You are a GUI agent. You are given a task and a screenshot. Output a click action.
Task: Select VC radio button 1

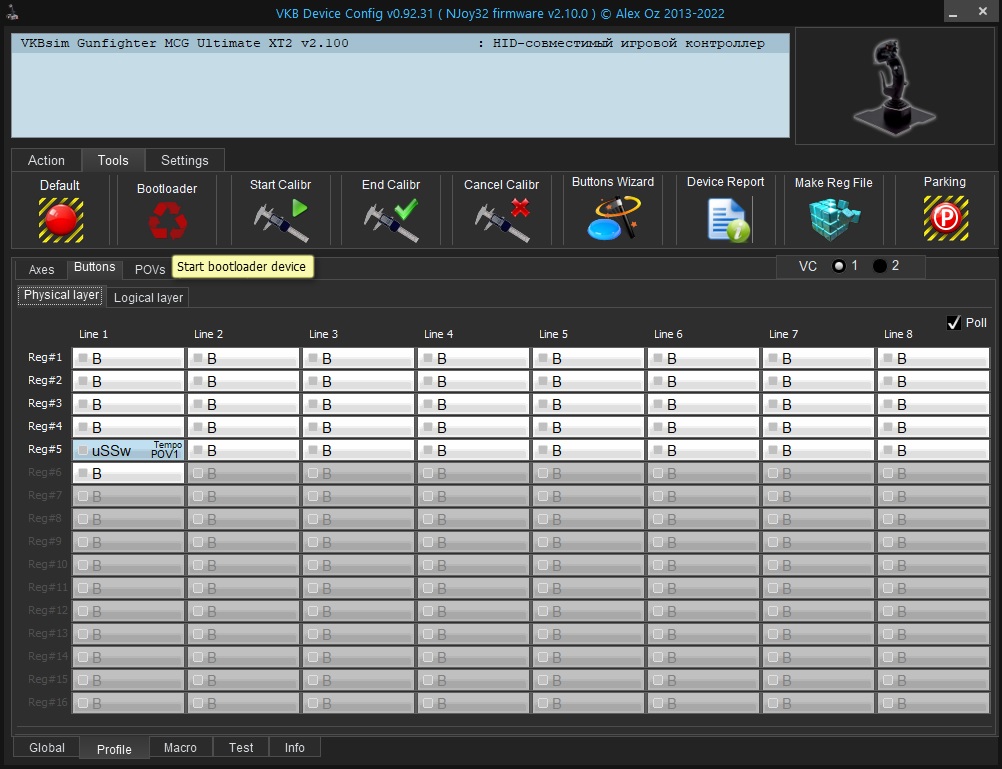[x=838, y=266]
